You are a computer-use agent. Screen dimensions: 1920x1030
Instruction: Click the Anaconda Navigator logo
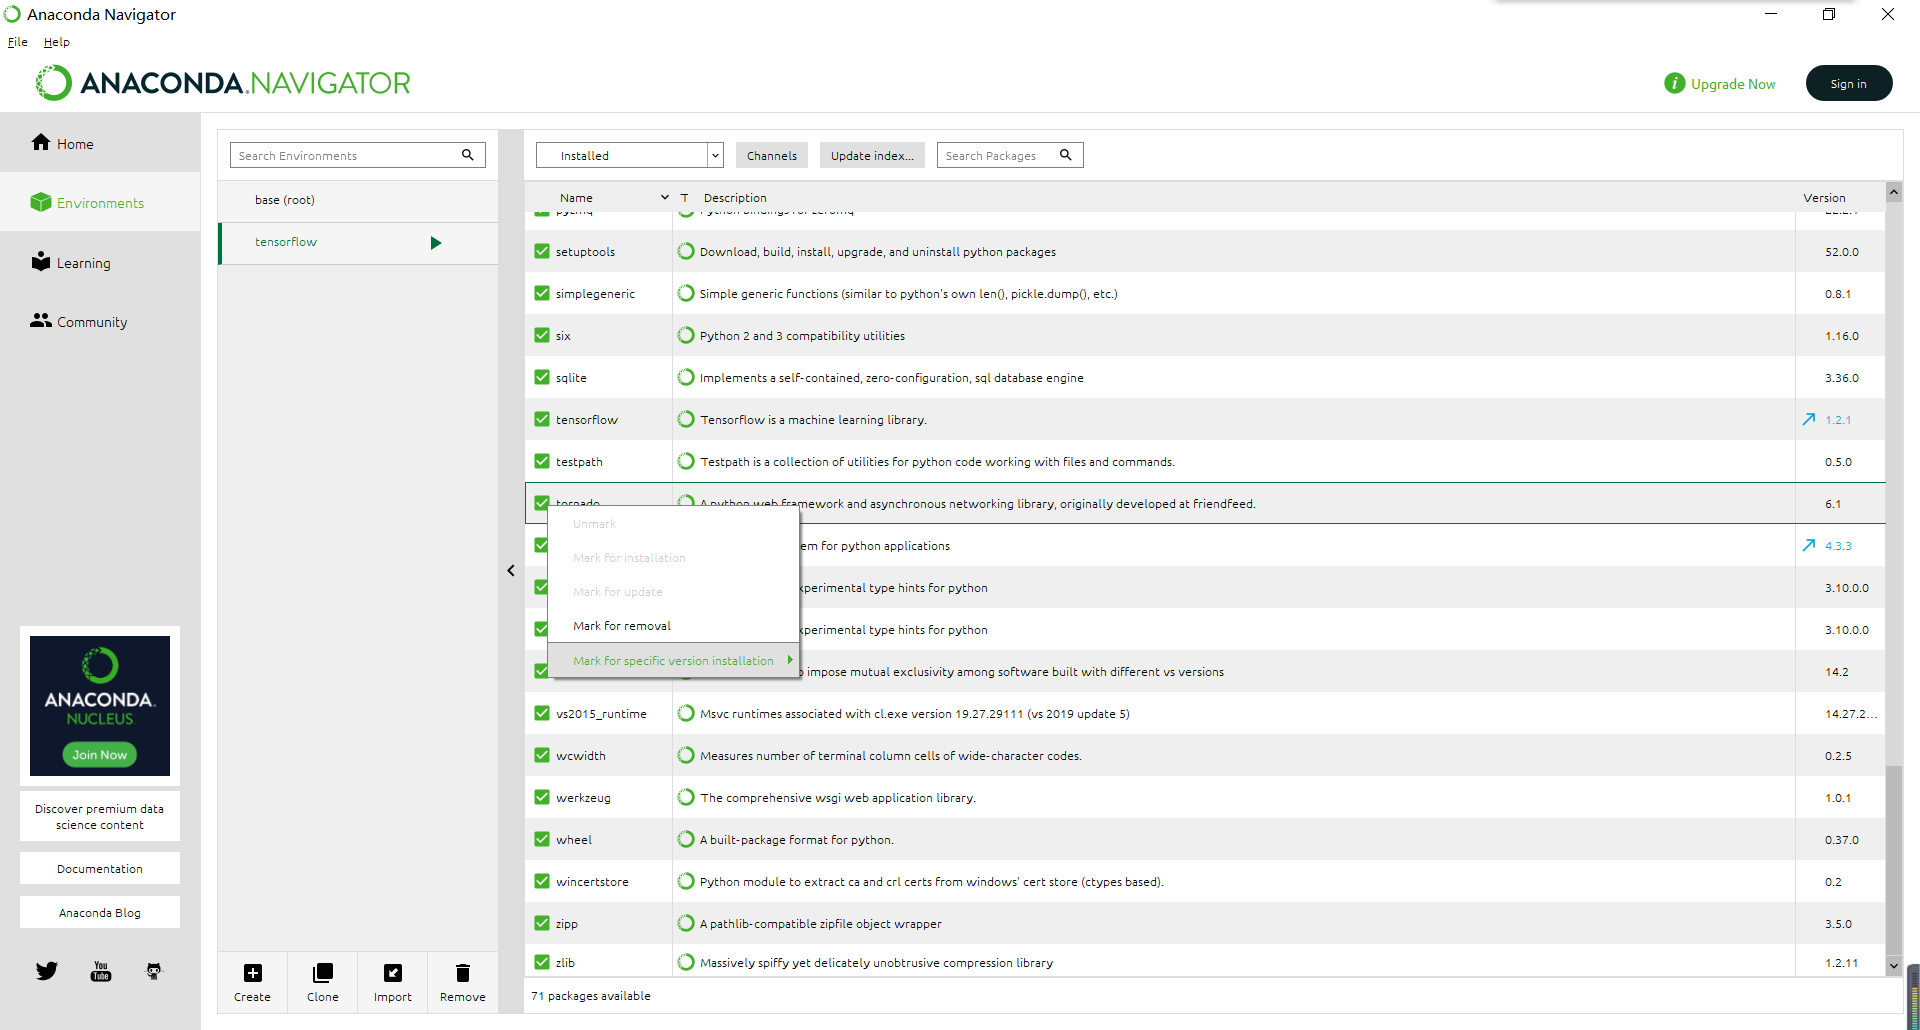223,83
